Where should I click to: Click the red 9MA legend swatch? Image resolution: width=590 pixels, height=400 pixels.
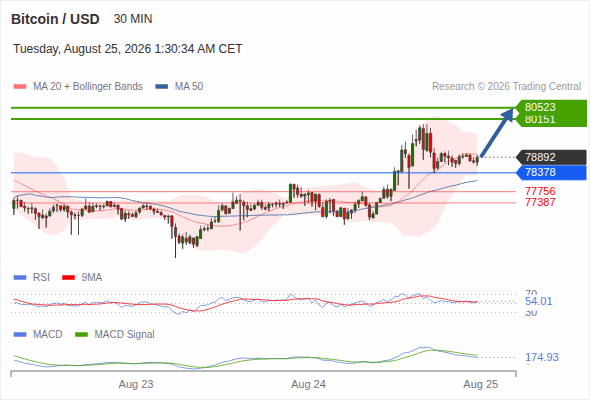click(x=68, y=278)
